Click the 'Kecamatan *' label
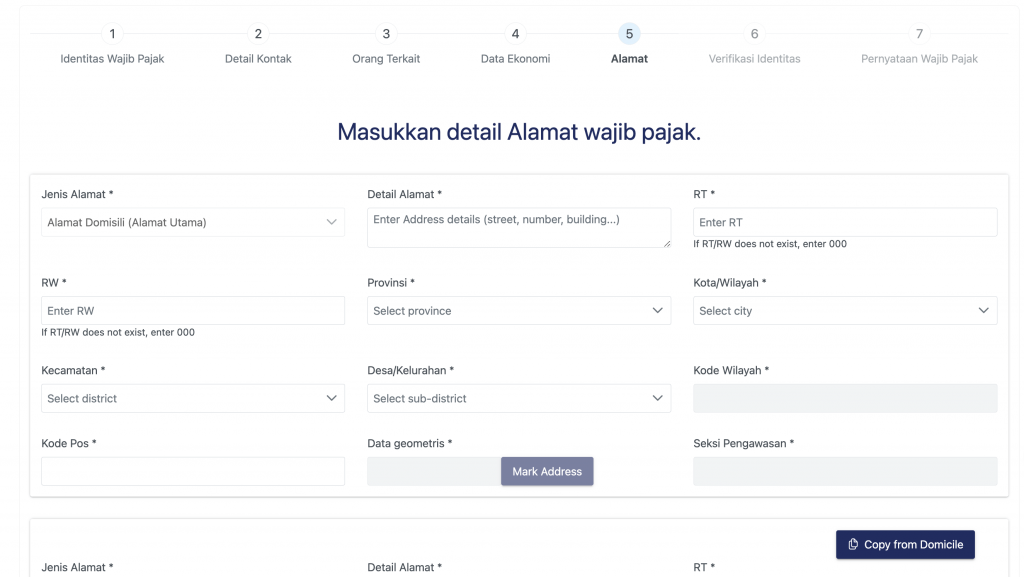The width and height of the screenshot is (1024, 577). click(73, 370)
